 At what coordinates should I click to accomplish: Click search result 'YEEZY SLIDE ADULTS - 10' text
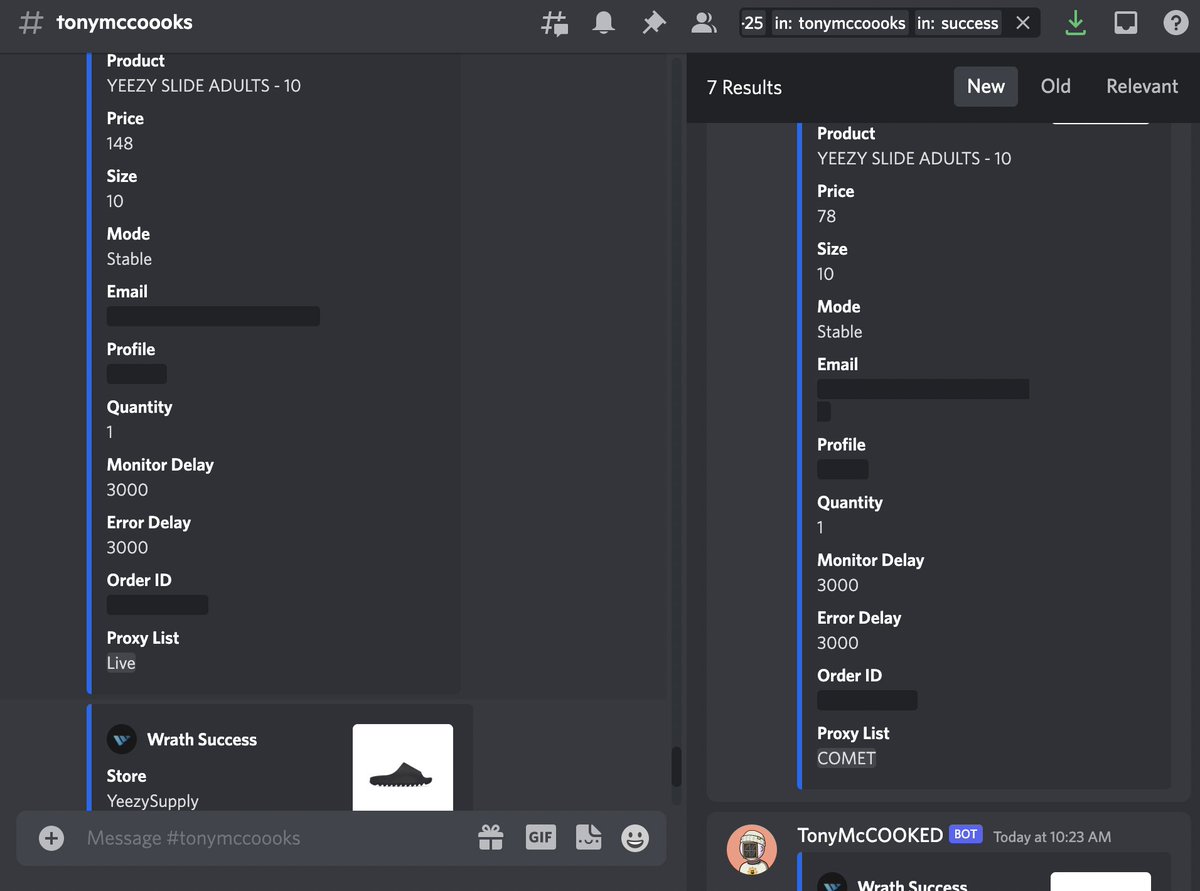[x=914, y=158]
